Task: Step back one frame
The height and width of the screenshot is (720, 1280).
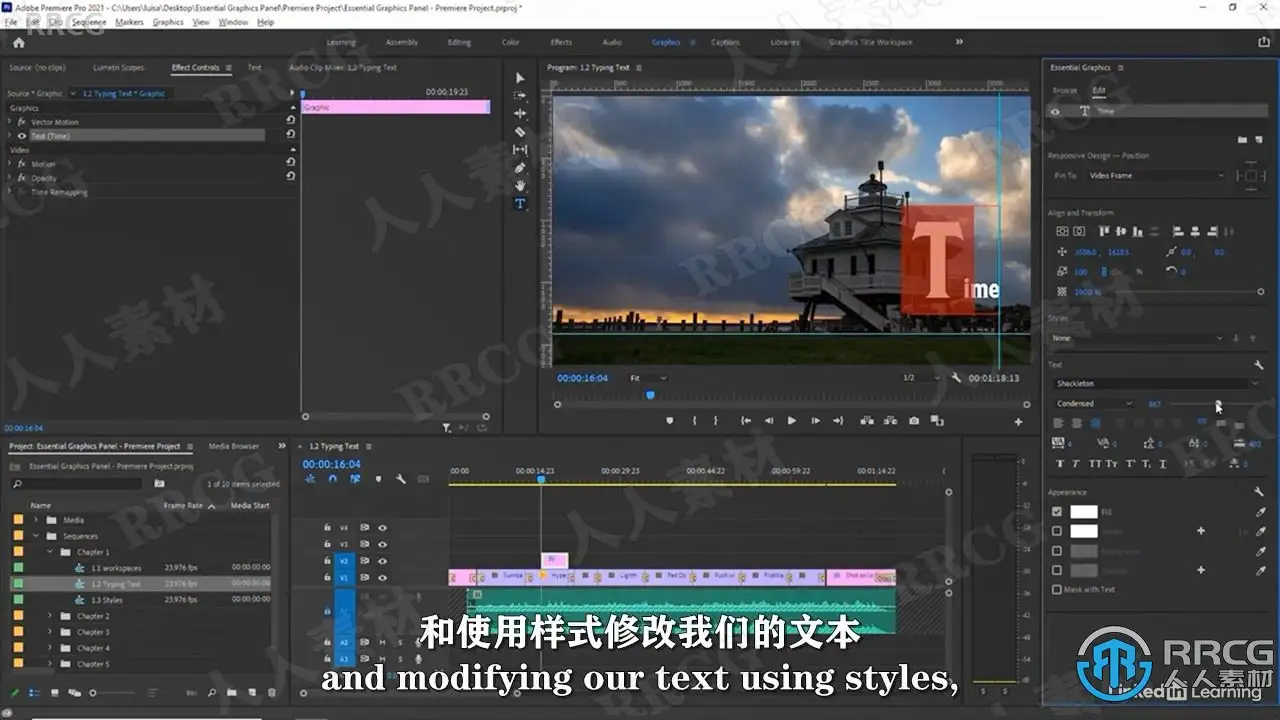Action: (x=769, y=421)
